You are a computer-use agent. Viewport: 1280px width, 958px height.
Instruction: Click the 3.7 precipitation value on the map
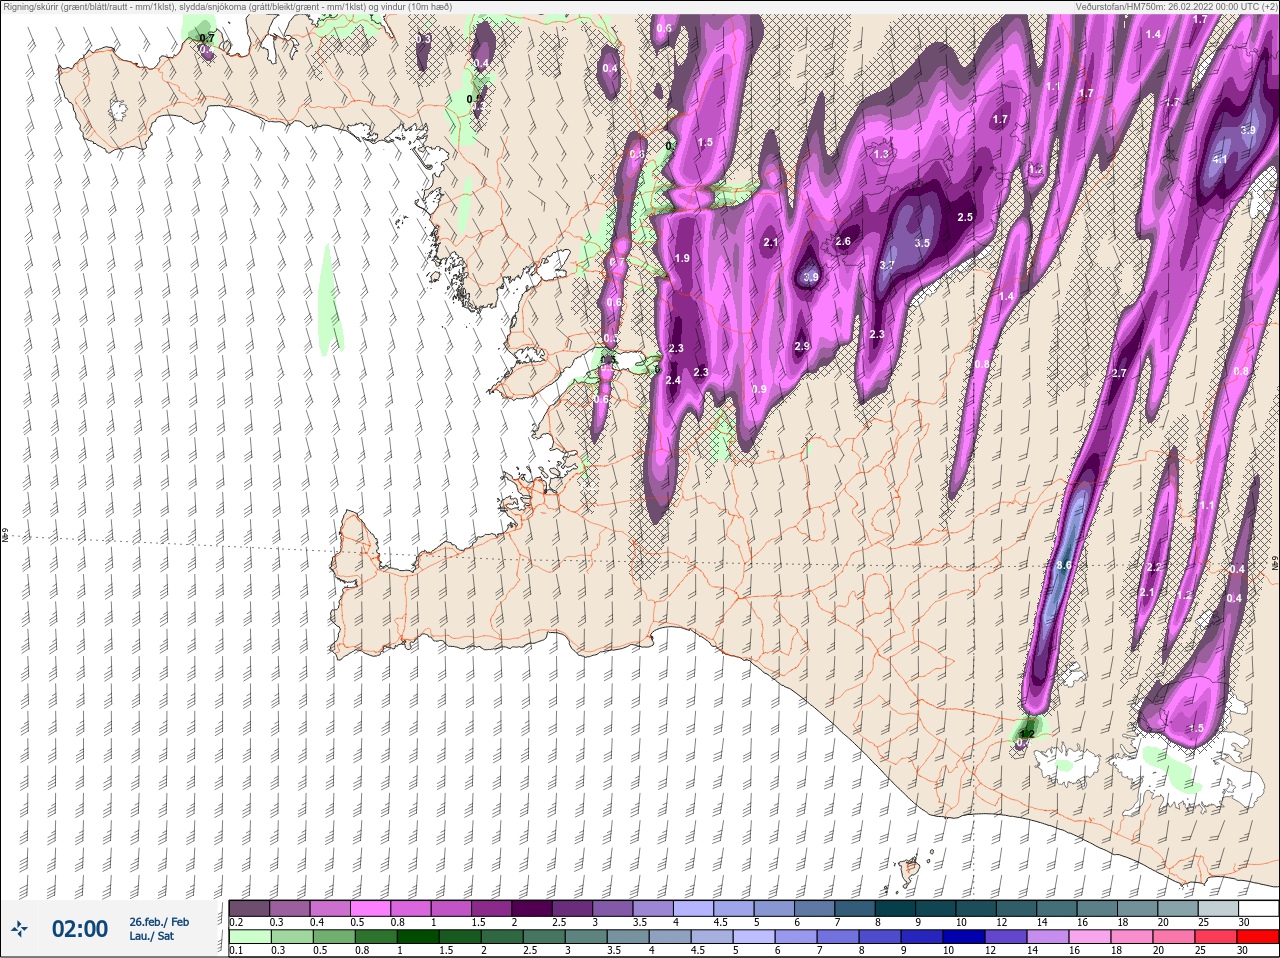pos(886,265)
